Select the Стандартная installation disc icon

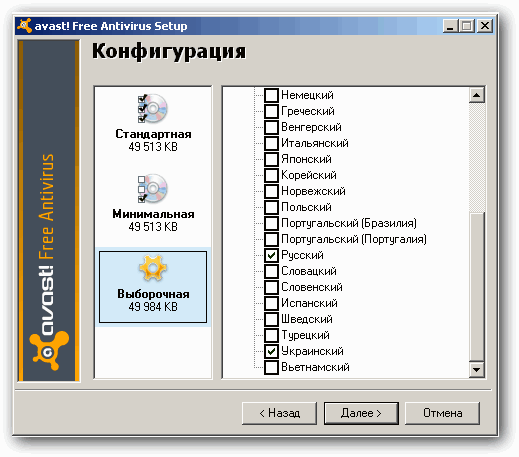point(153,108)
